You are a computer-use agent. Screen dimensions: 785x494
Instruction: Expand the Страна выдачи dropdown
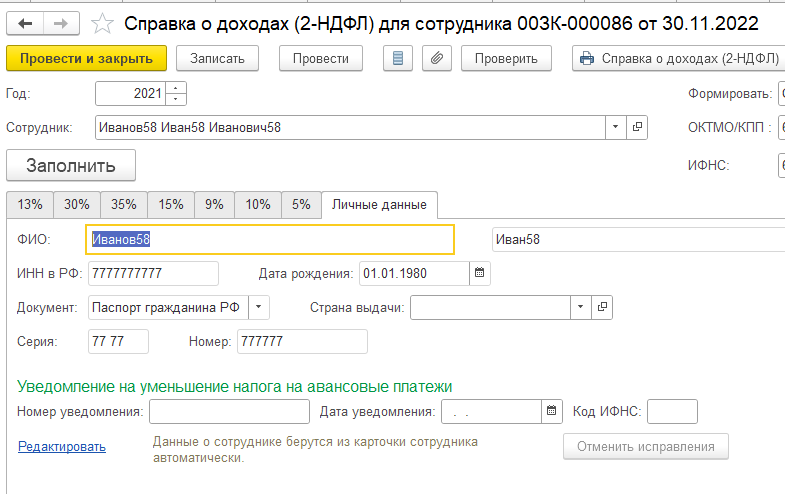click(x=581, y=307)
